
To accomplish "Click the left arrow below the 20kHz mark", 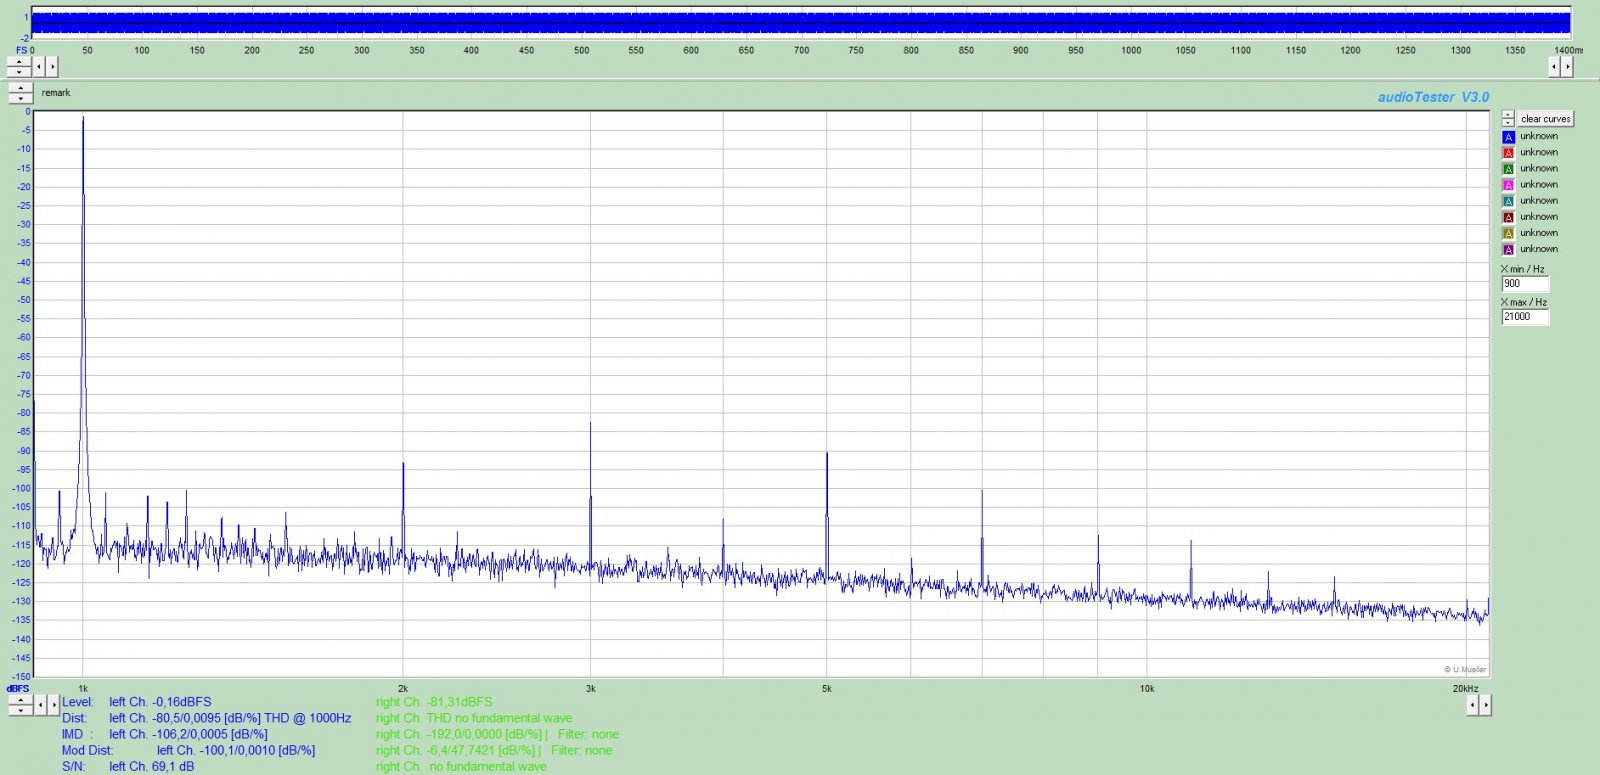I will 1473,705.
